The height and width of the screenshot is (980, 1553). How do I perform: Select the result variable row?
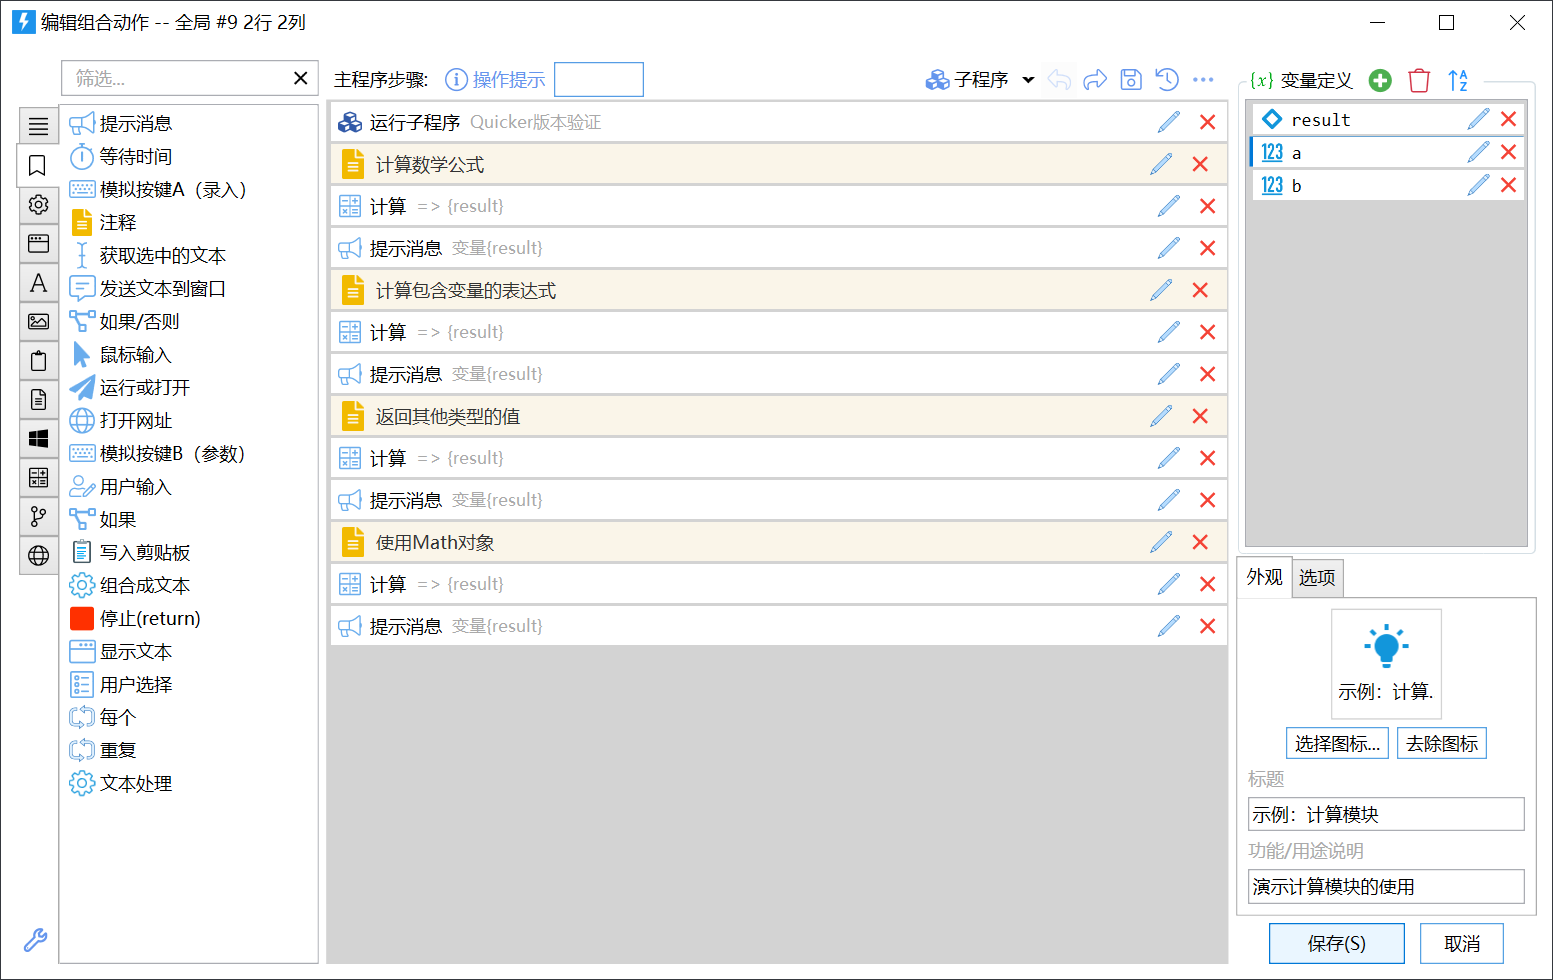[1387, 119]
